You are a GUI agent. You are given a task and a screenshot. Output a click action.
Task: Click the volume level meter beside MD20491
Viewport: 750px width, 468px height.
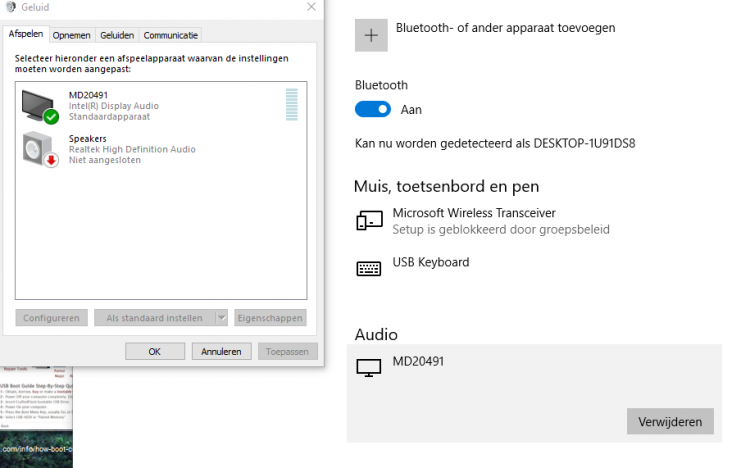pos(292,104)
